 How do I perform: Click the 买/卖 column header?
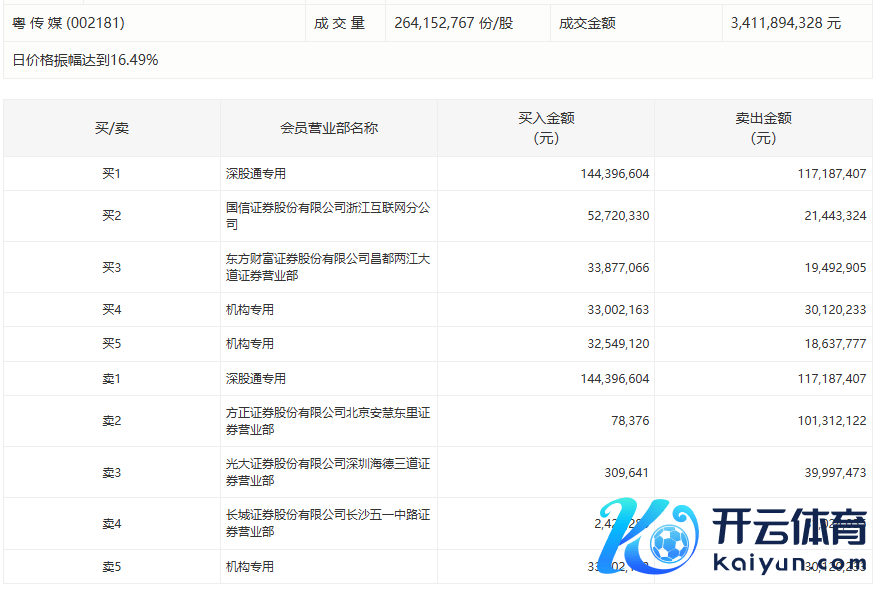(x=112, y=128)
